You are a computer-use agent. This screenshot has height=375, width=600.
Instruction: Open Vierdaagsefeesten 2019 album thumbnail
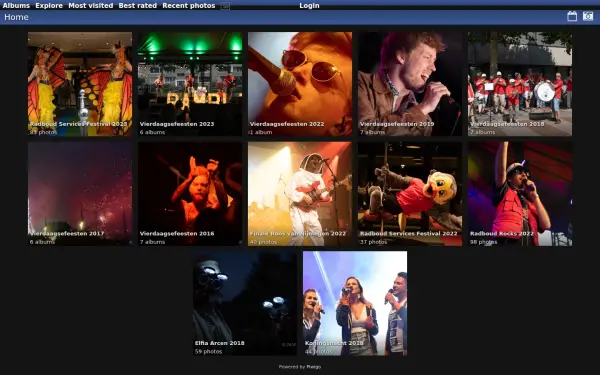click(x=410, y=84)
